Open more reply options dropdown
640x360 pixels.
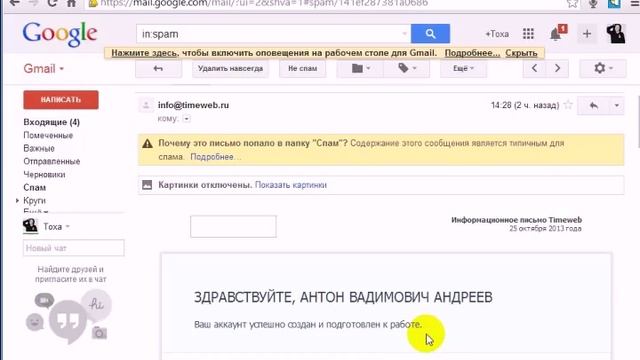[x=617, y=106]
